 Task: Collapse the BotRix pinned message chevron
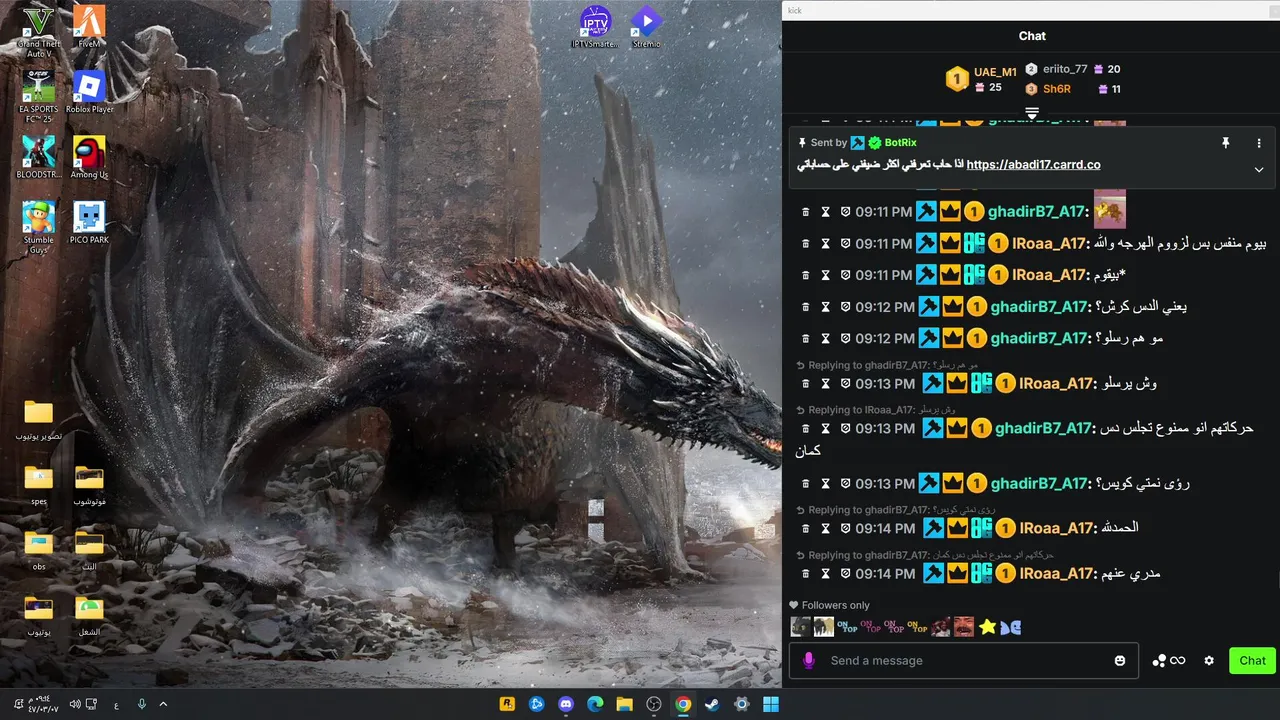click(x=1259, y=170)
